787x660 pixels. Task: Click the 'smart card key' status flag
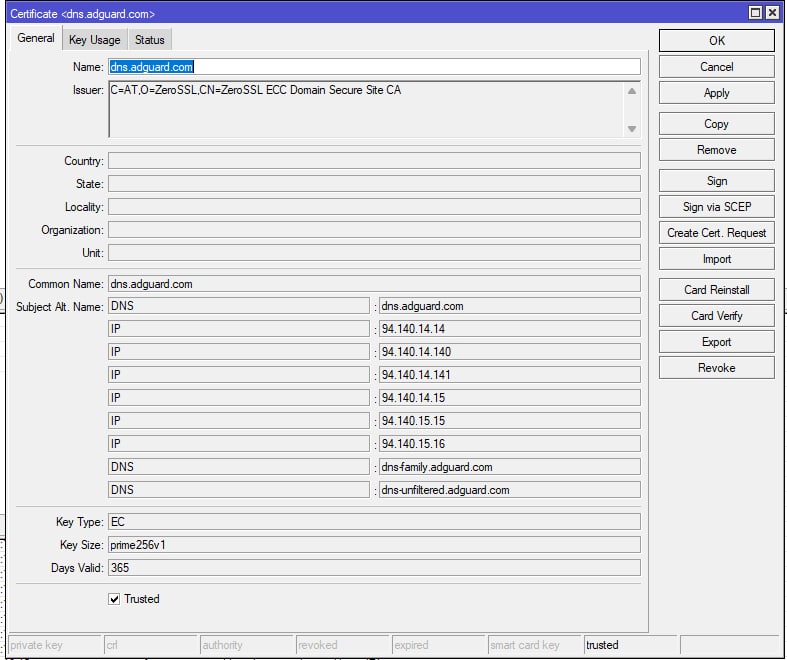(x=535, y=645)
